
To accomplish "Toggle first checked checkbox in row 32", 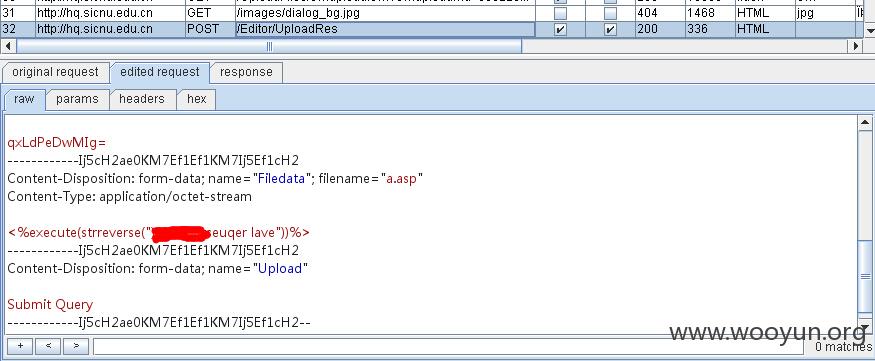I will pyautogui.click(x=560, y=30).
